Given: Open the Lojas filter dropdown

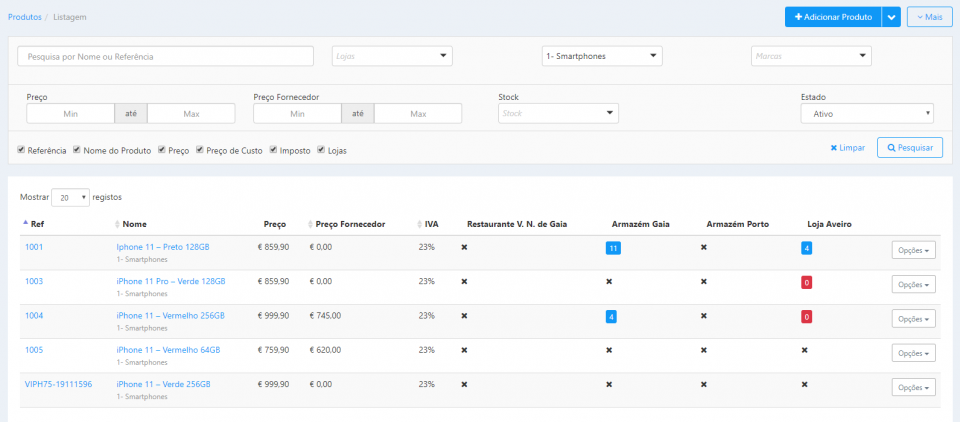Looking at the screenshot, I should pyautogui.click(x=392, y=56).
